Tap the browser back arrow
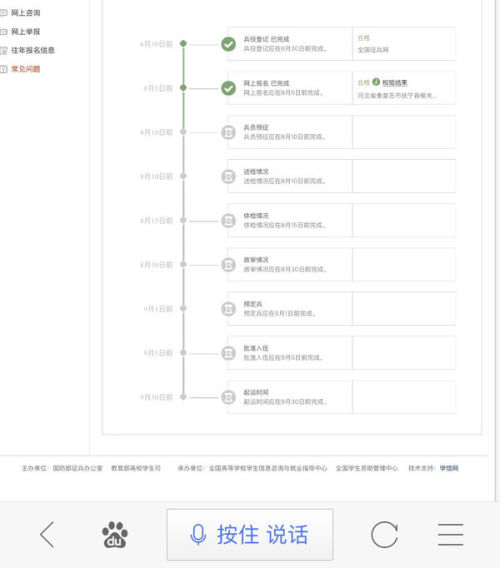 click(47, 534)
